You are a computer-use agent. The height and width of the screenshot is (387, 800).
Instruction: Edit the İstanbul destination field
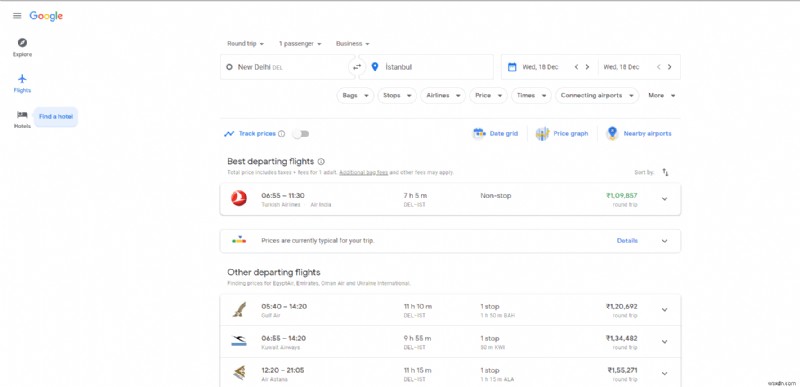[x=426, y=67]
